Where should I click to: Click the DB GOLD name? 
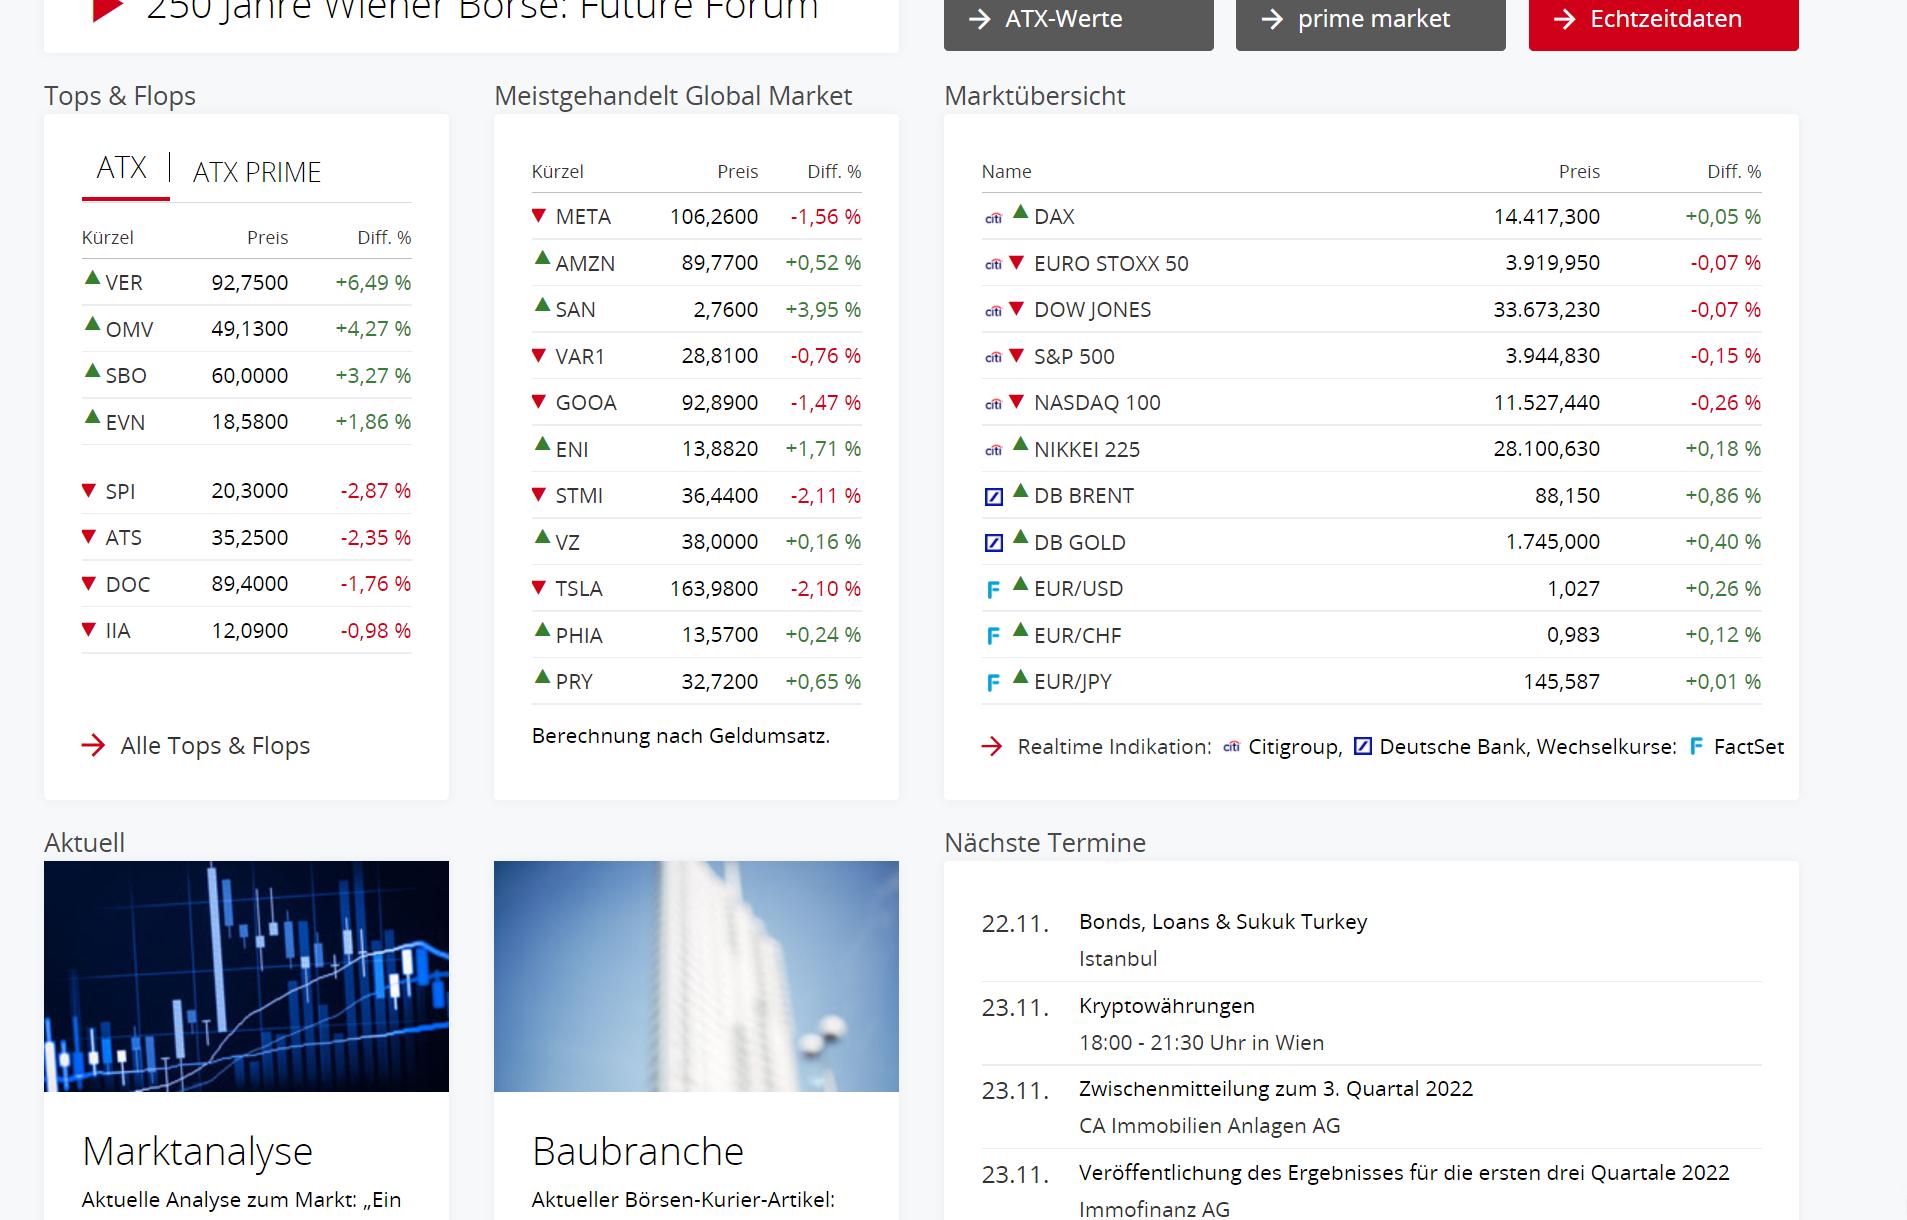tap(1080, 543)
